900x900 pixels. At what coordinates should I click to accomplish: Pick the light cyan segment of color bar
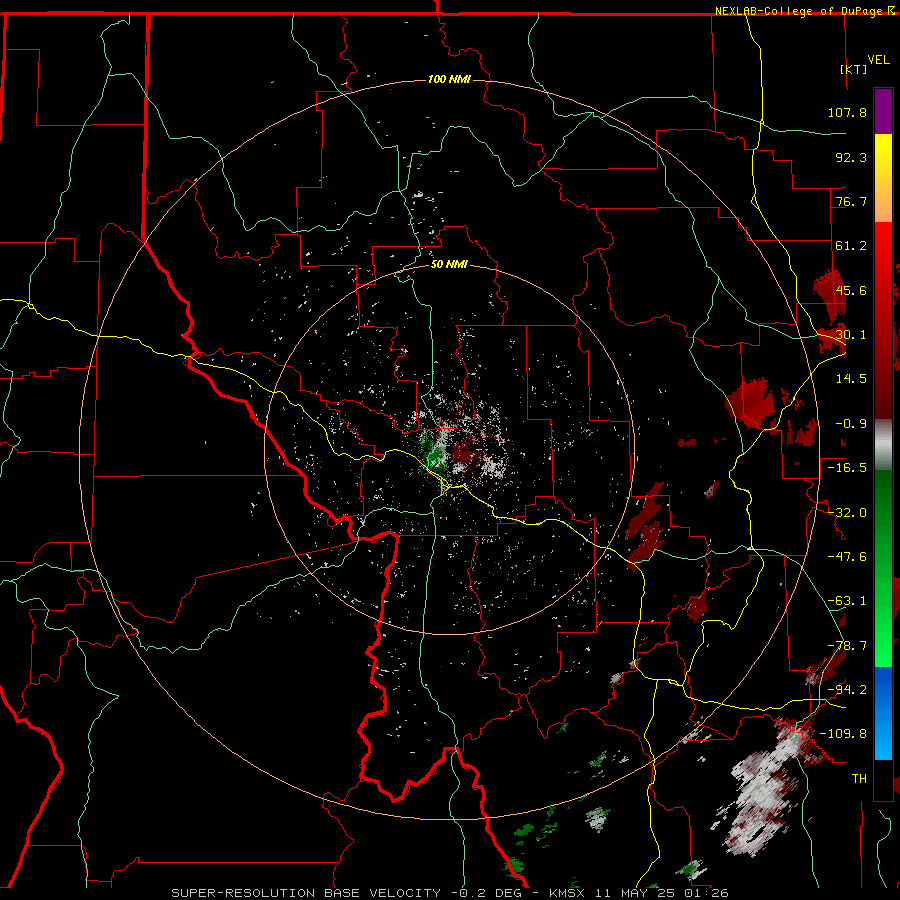pos(883,743)
